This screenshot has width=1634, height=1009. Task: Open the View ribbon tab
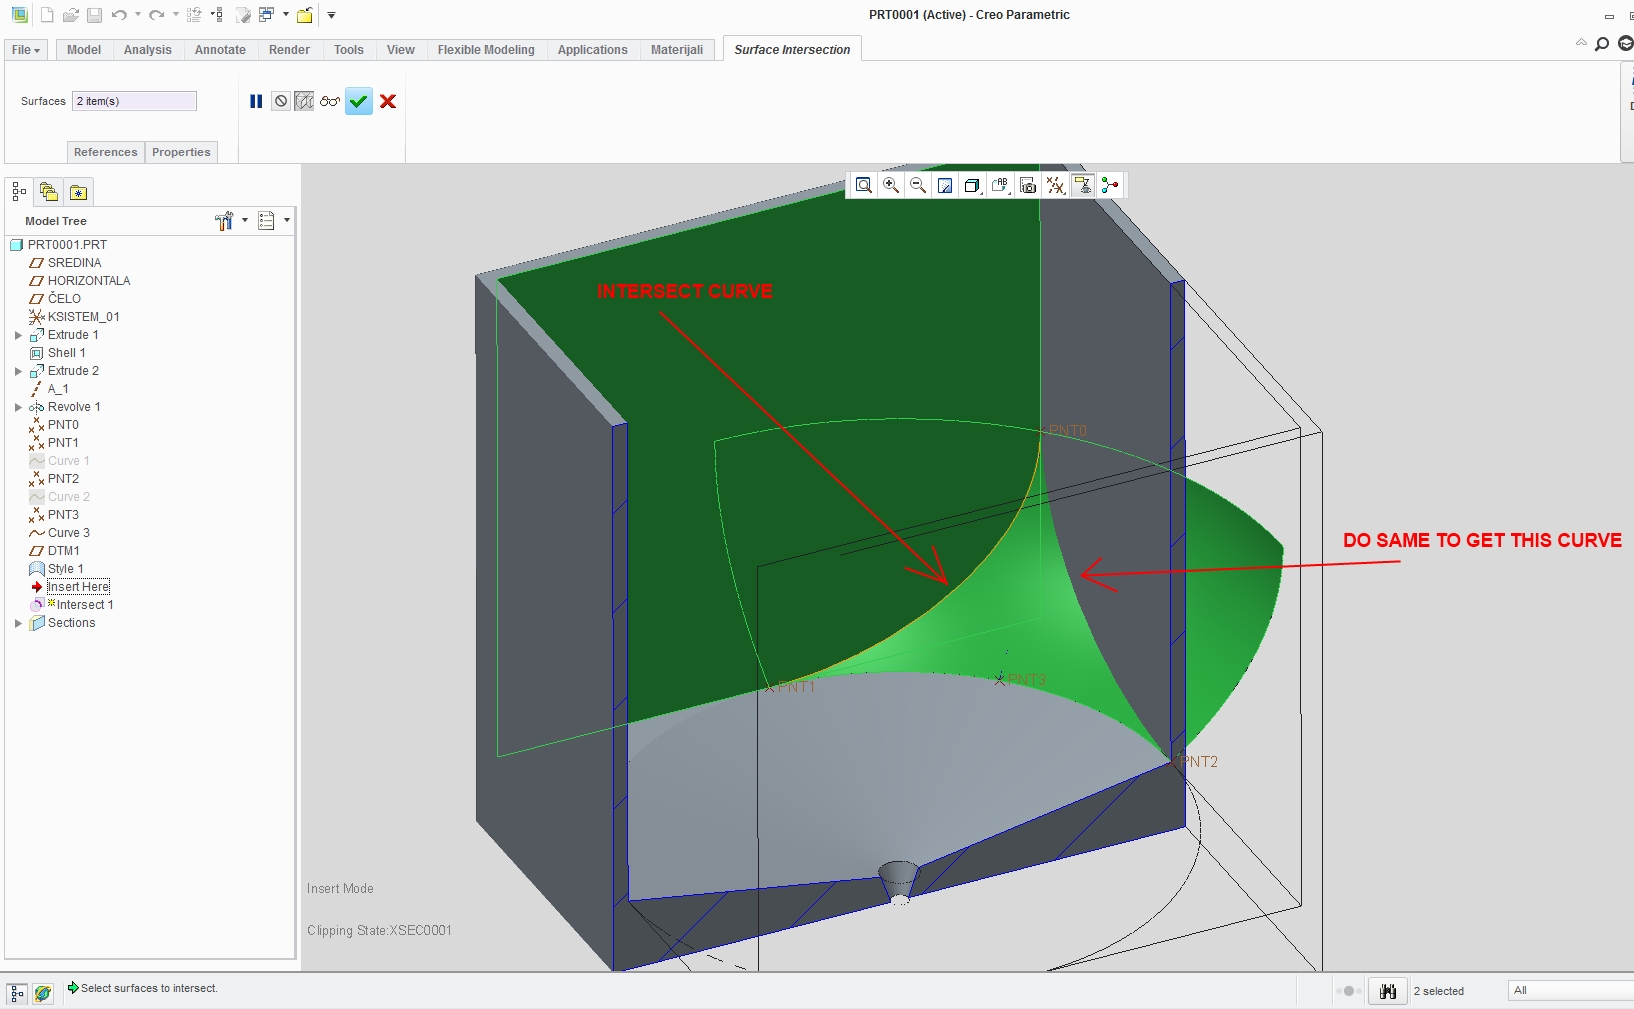click(x=401, y=50)
